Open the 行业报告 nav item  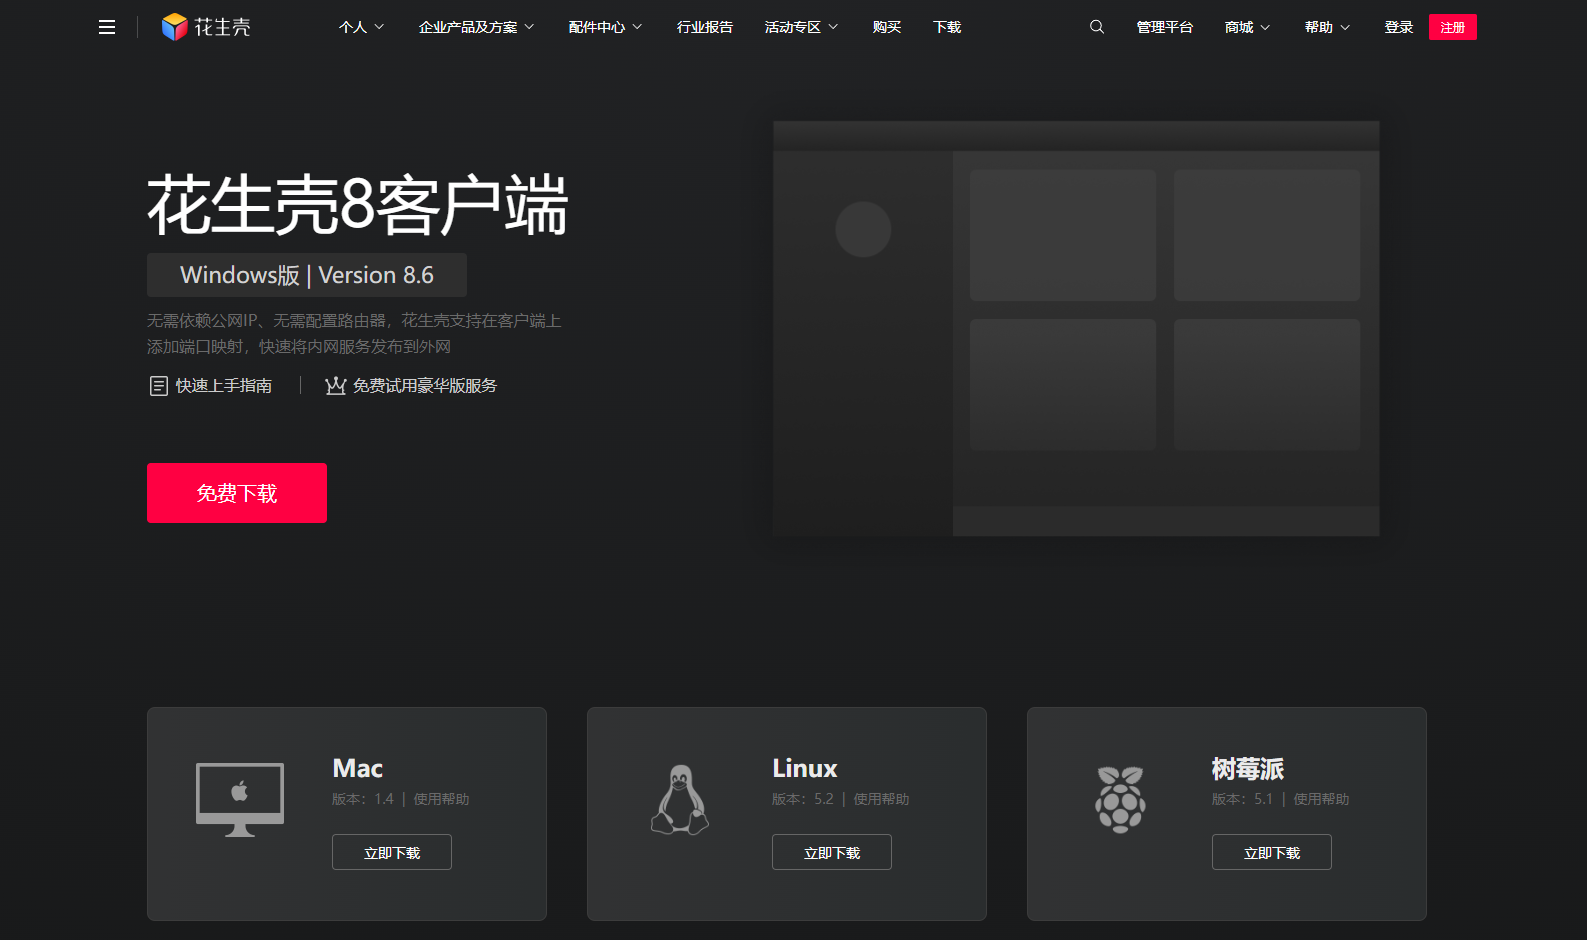point(705,27)
